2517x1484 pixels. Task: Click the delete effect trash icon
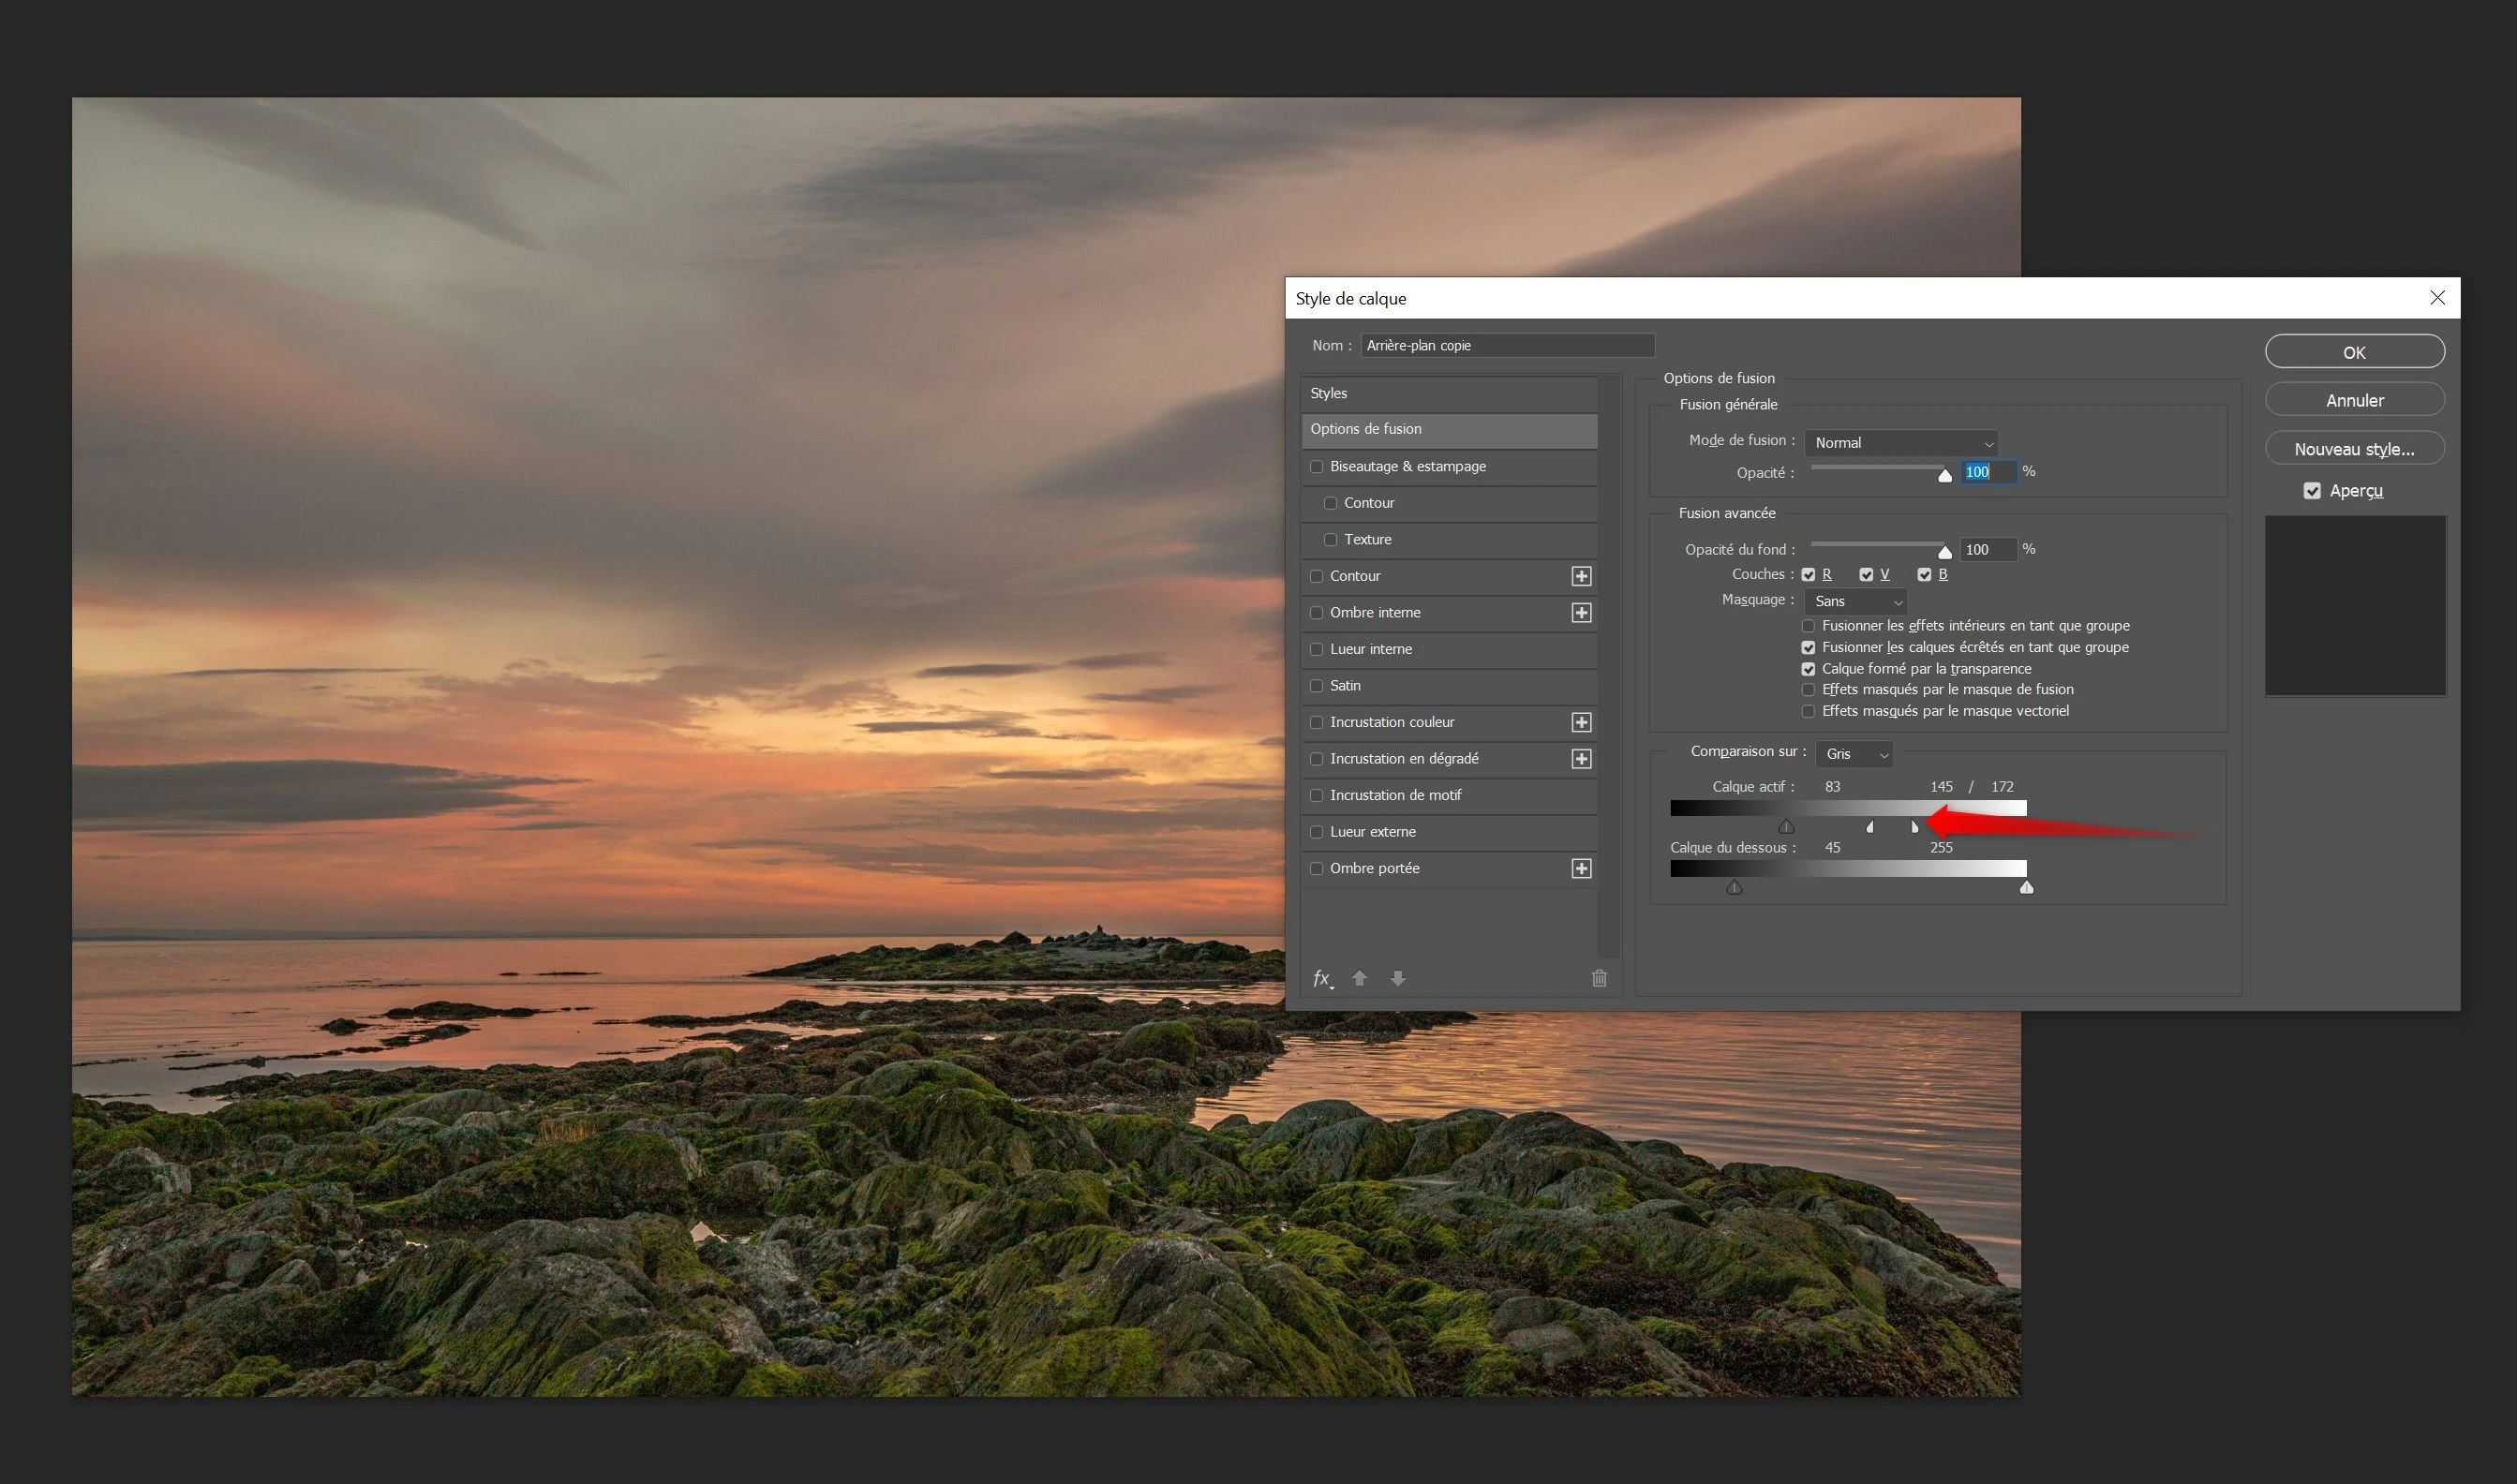pos(1599,978)
